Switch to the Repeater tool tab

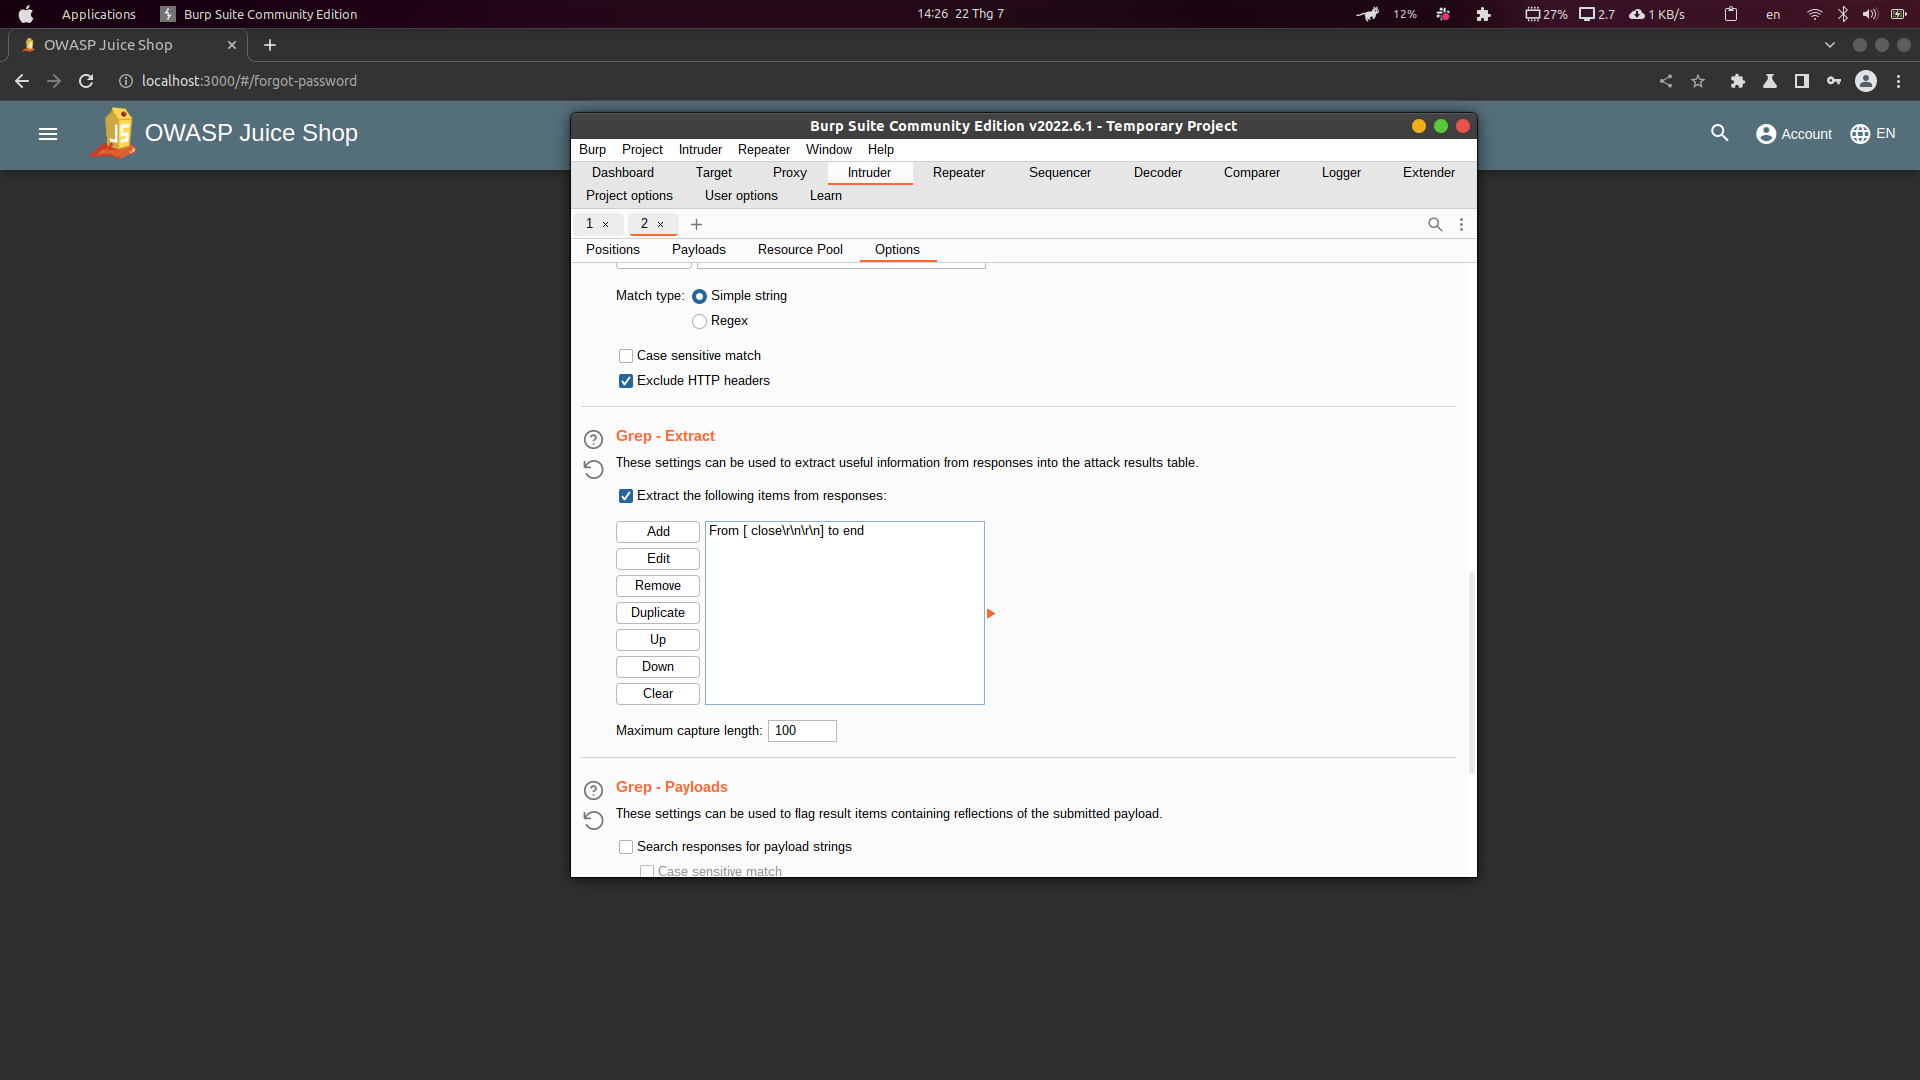pyautogui.click(x=959, y=173)
